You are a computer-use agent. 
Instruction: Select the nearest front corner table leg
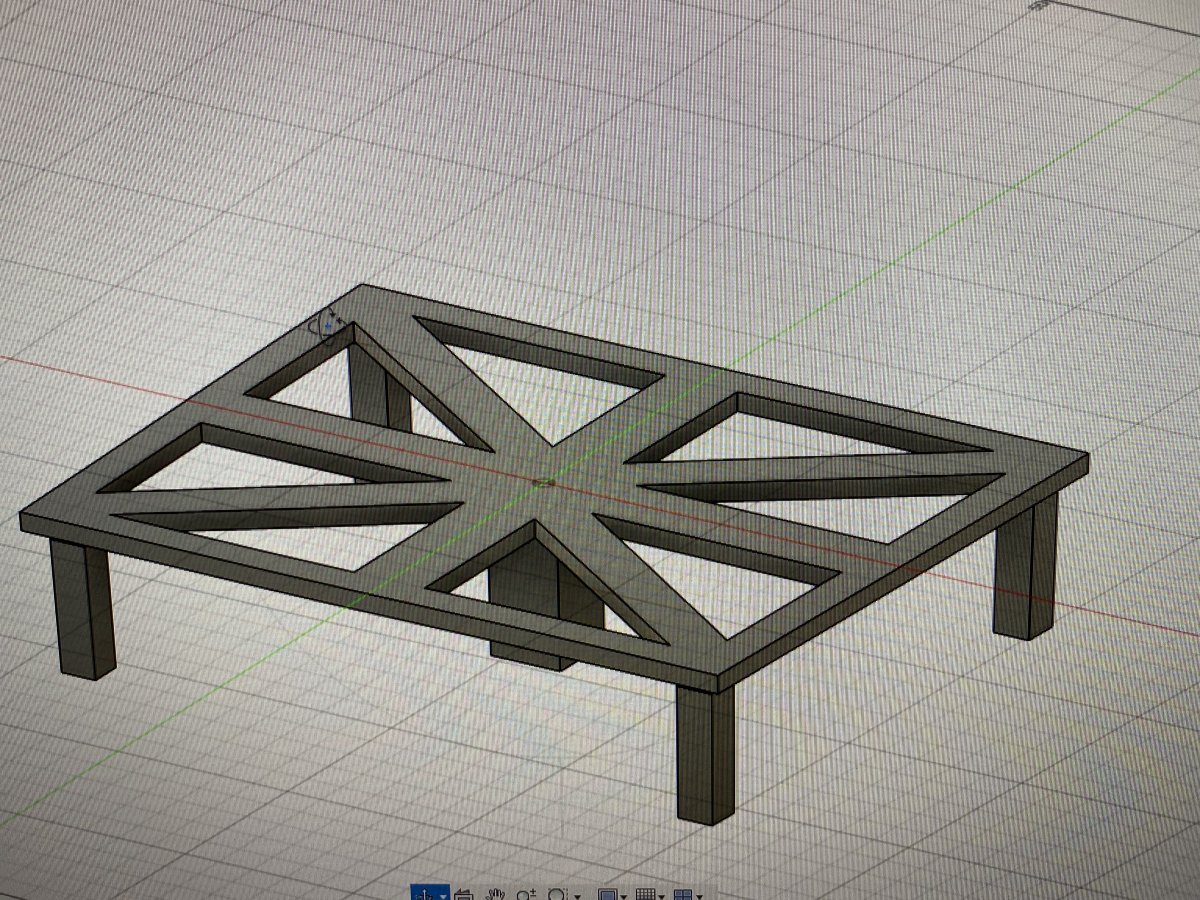point(707,756)
